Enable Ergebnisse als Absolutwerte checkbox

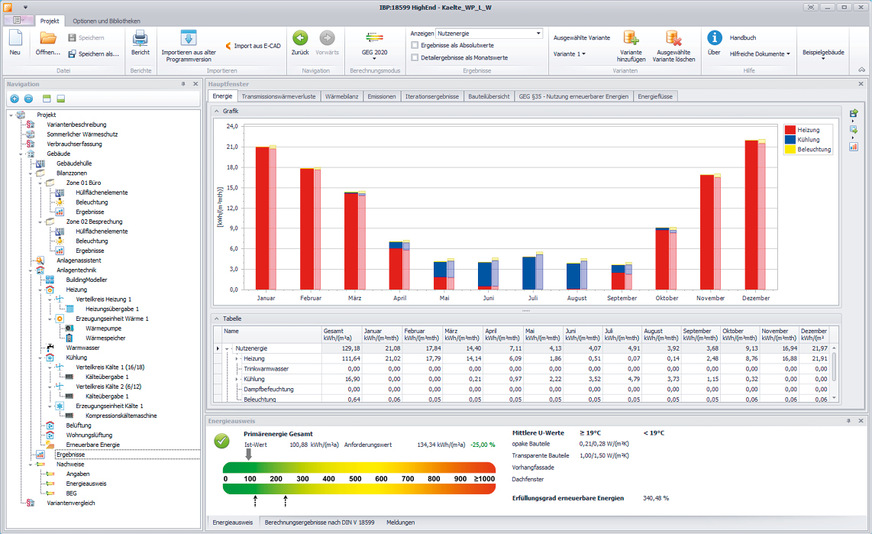tap(415, 46)
